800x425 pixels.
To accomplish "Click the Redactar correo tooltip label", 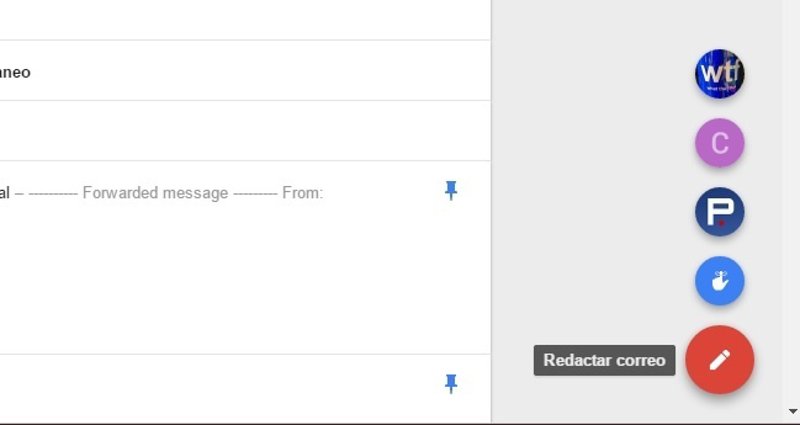I will tap(604, 360).
